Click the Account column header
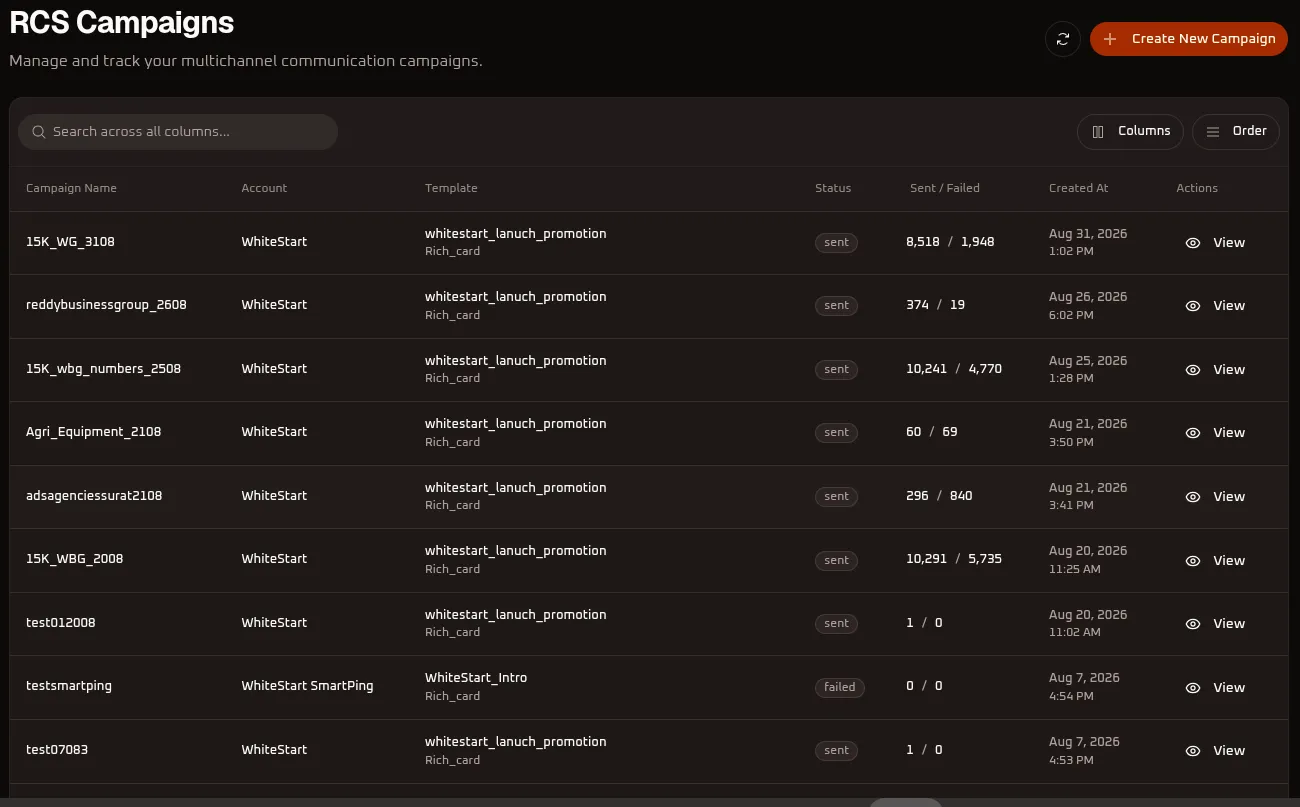This screenshot has height=807, width=1300. coord(264,188)
